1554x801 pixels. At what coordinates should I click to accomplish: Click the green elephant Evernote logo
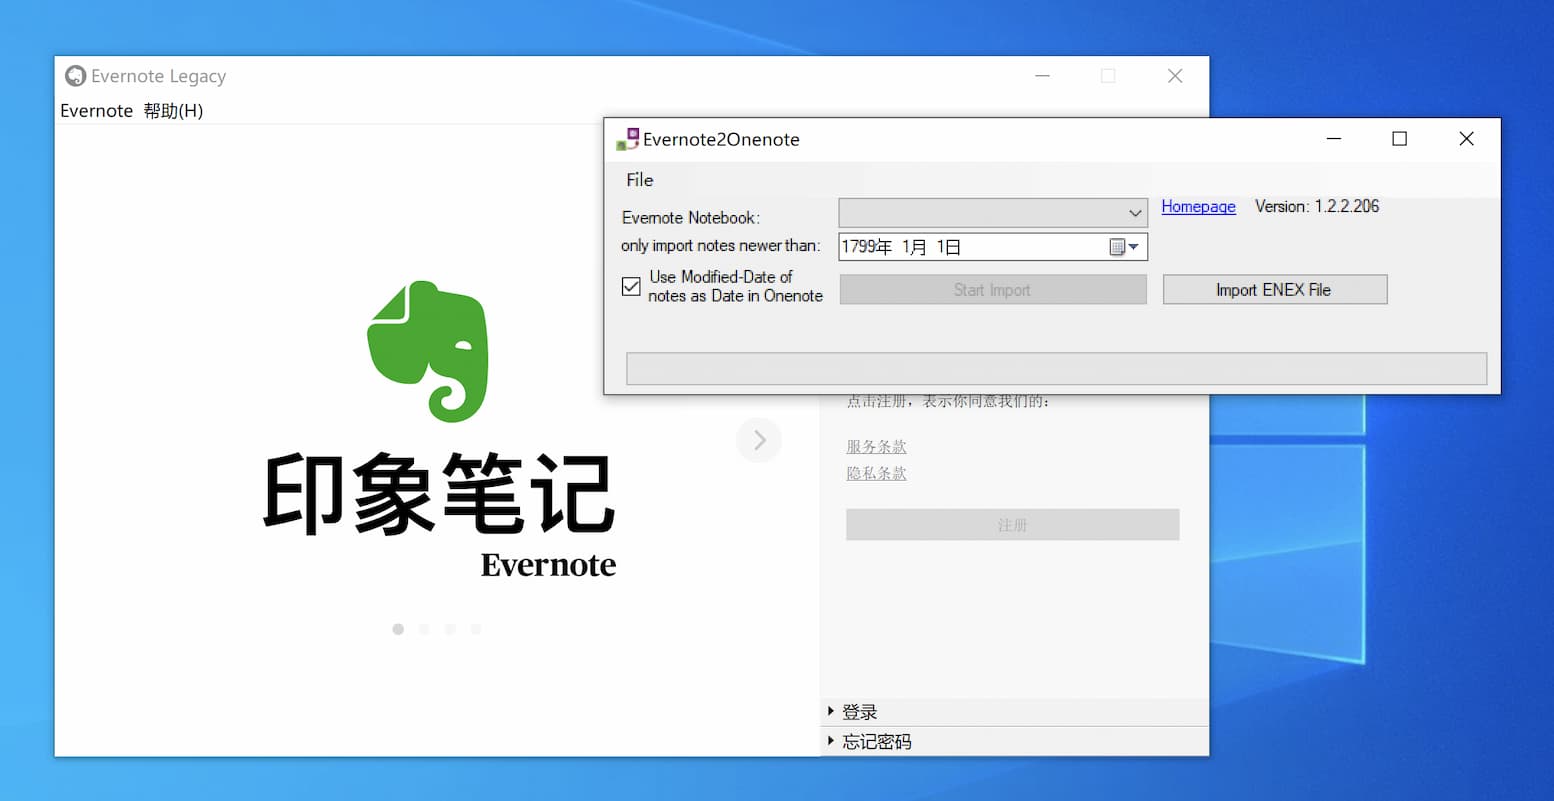[428, 350]
